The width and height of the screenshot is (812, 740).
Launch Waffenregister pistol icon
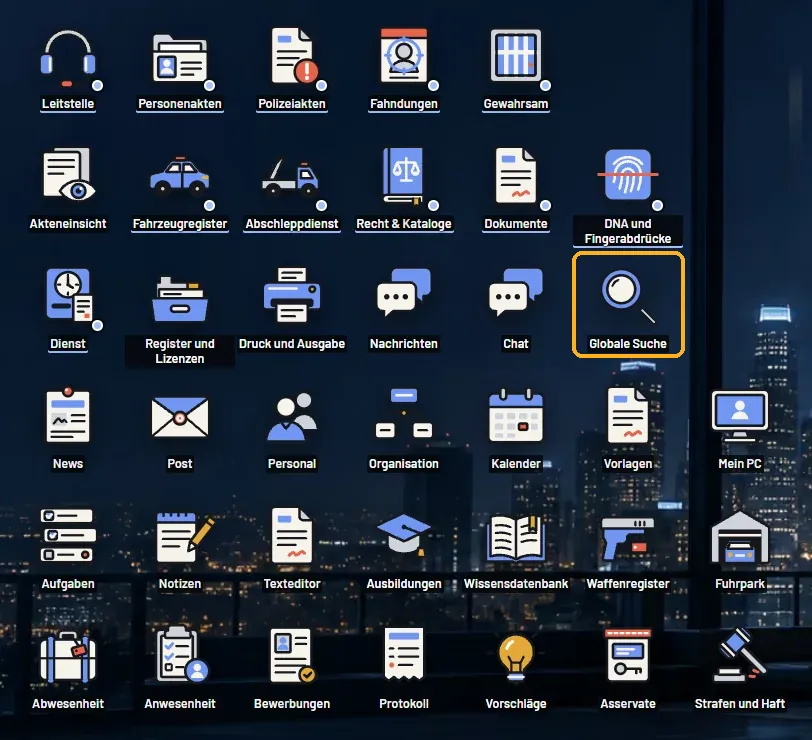point(628,539)
